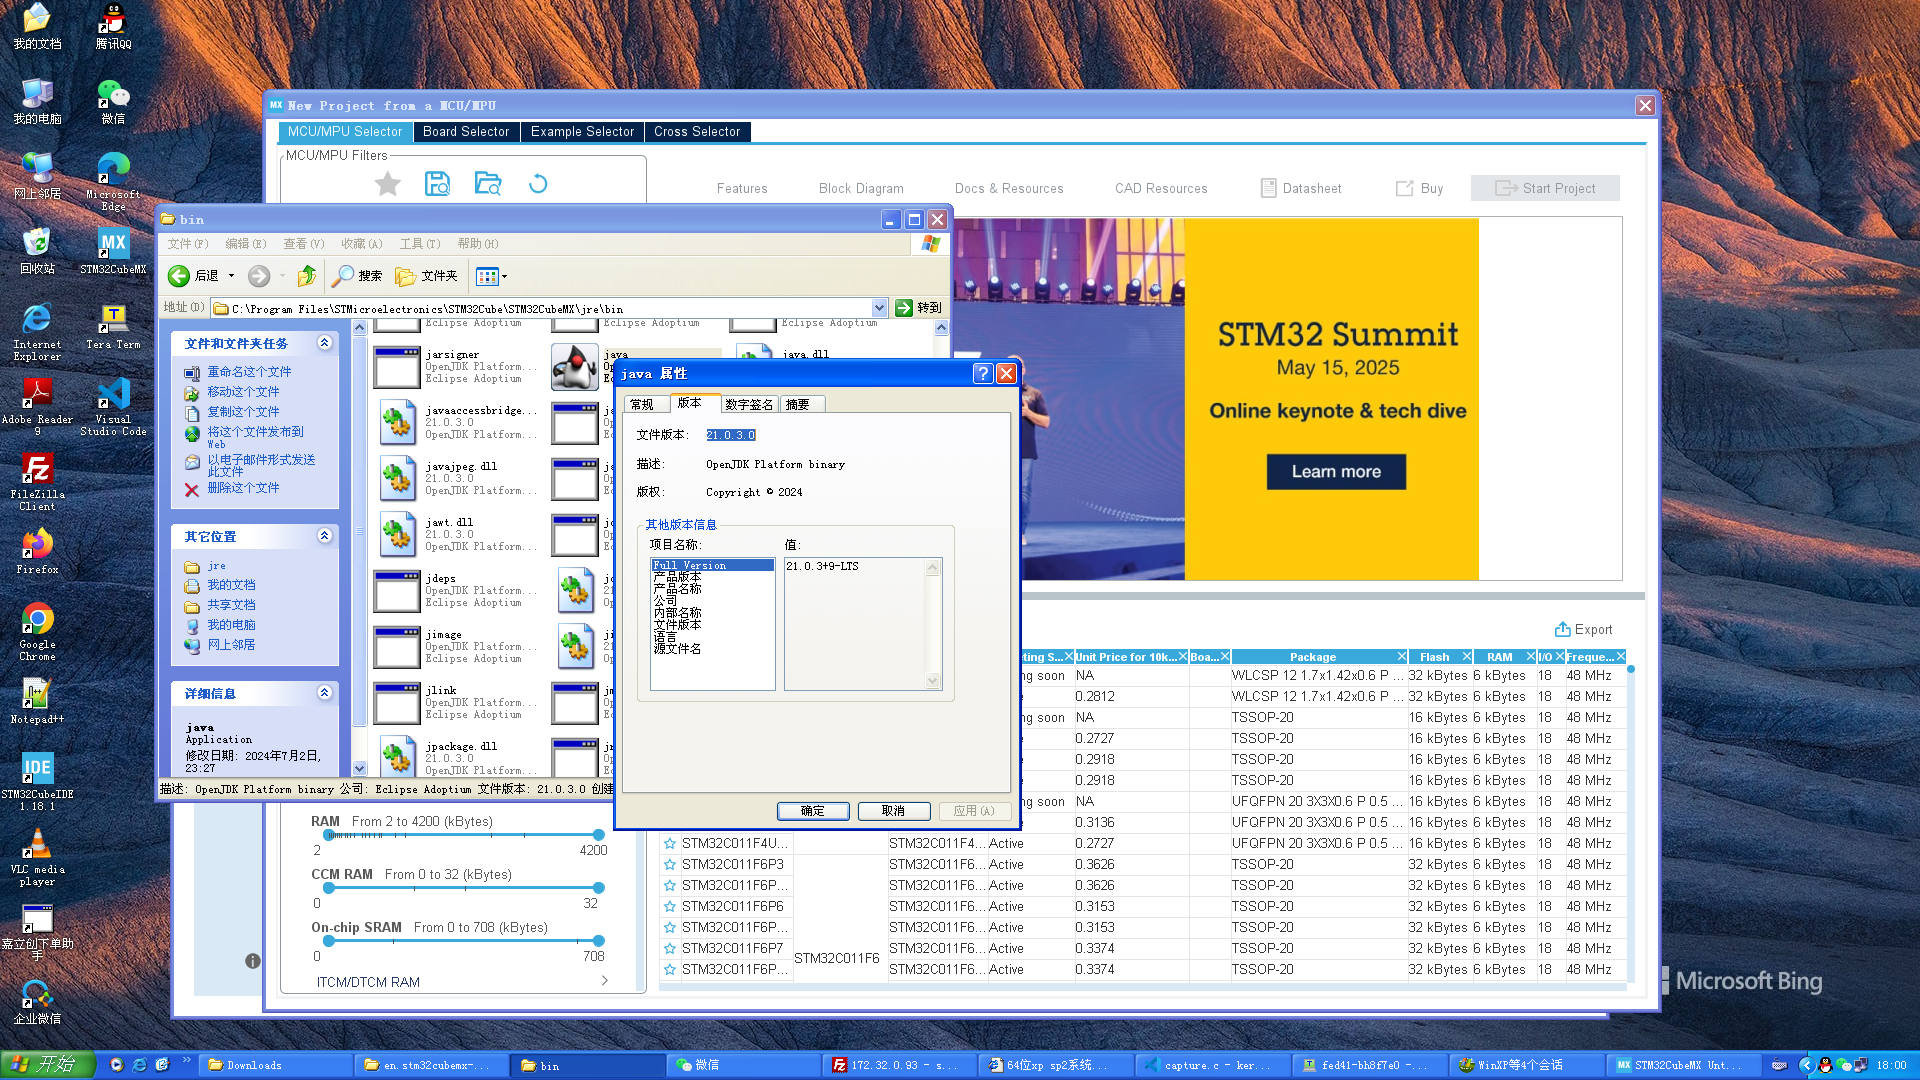Collapse the 详细信息 task pane section

[324, 693]
